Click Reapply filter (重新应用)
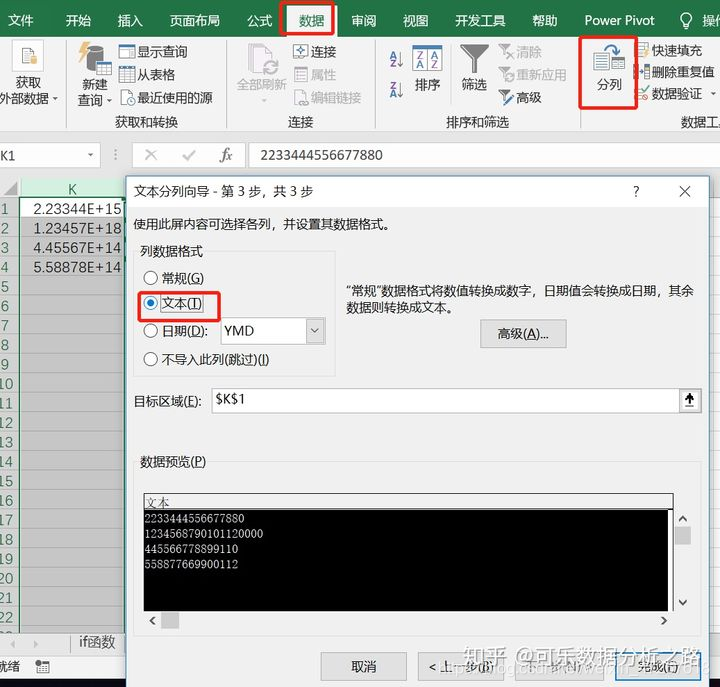Image resolution: width=720 pixels, height=687 pixels. 532,74
